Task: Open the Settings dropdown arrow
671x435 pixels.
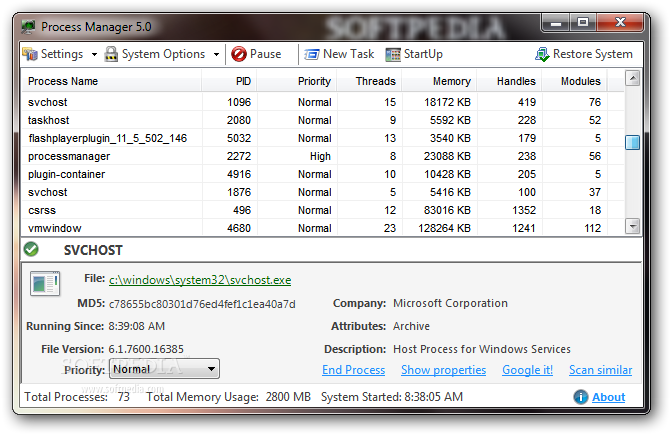Action: click(x=94, y=55)
